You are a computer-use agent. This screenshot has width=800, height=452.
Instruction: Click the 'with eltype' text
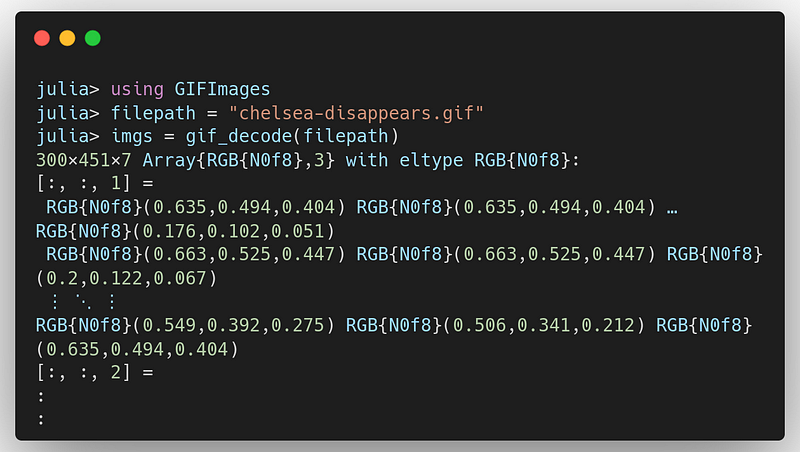click(405, 160)
